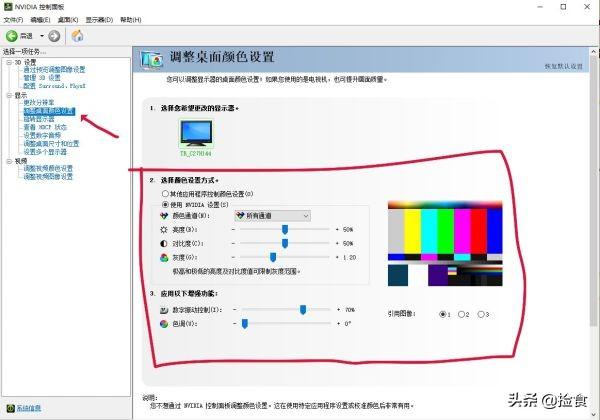This screenshot has height=420, width=600.
Task: Choose reference image 1 radio button
Action: (443, 314)
